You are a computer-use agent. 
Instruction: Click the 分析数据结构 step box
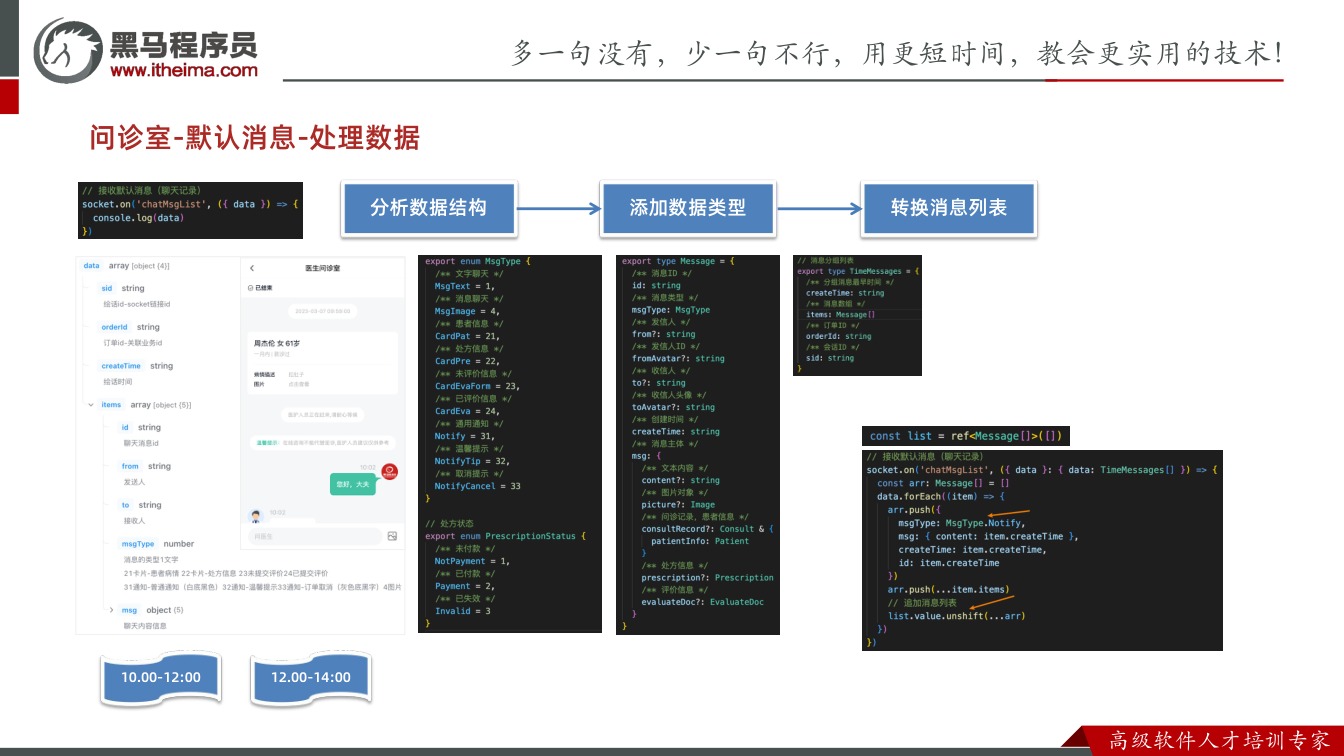coord(428,208)
